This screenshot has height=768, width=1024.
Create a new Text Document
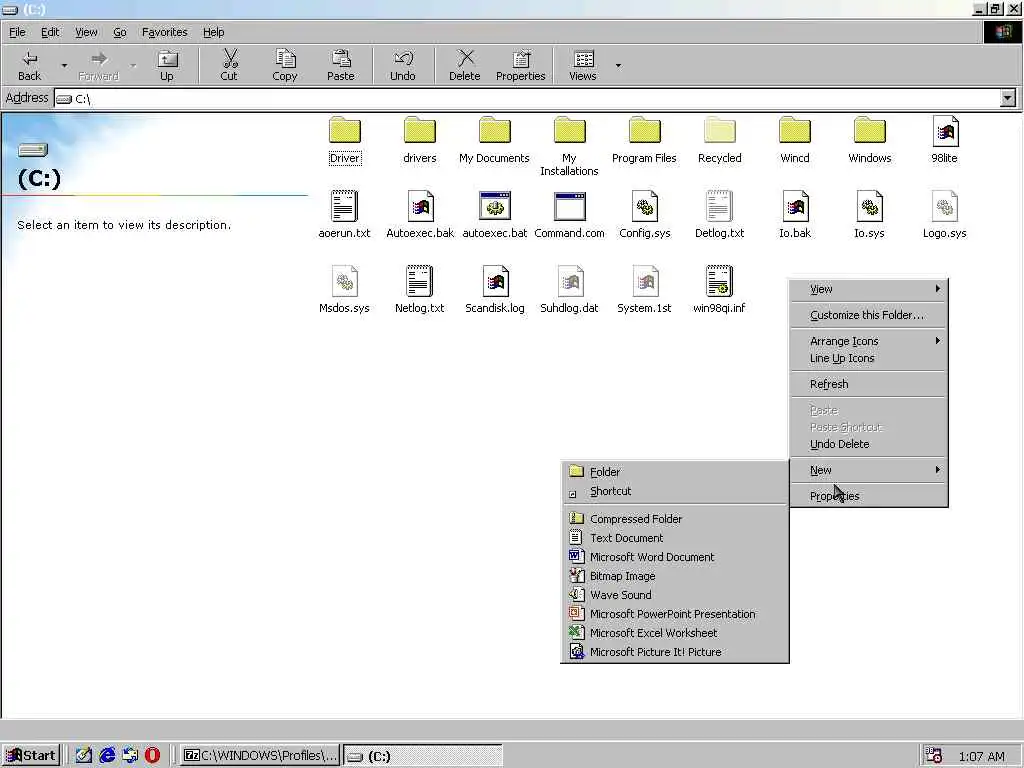point(675,537)
